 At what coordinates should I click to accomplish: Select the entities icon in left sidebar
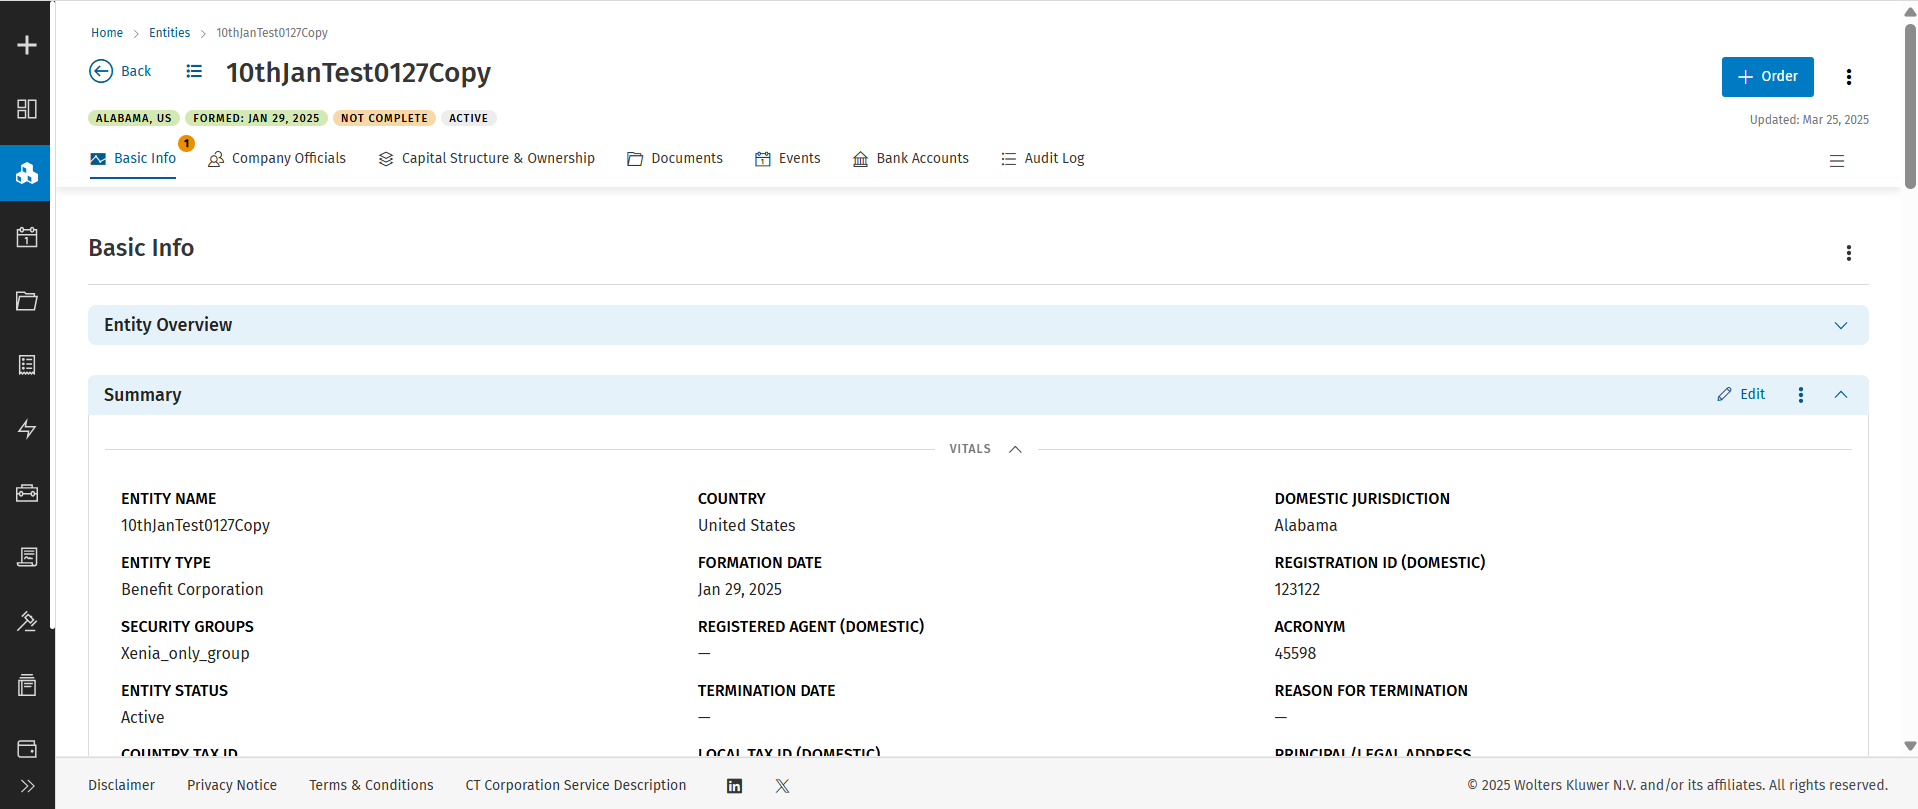click(27, 173)
